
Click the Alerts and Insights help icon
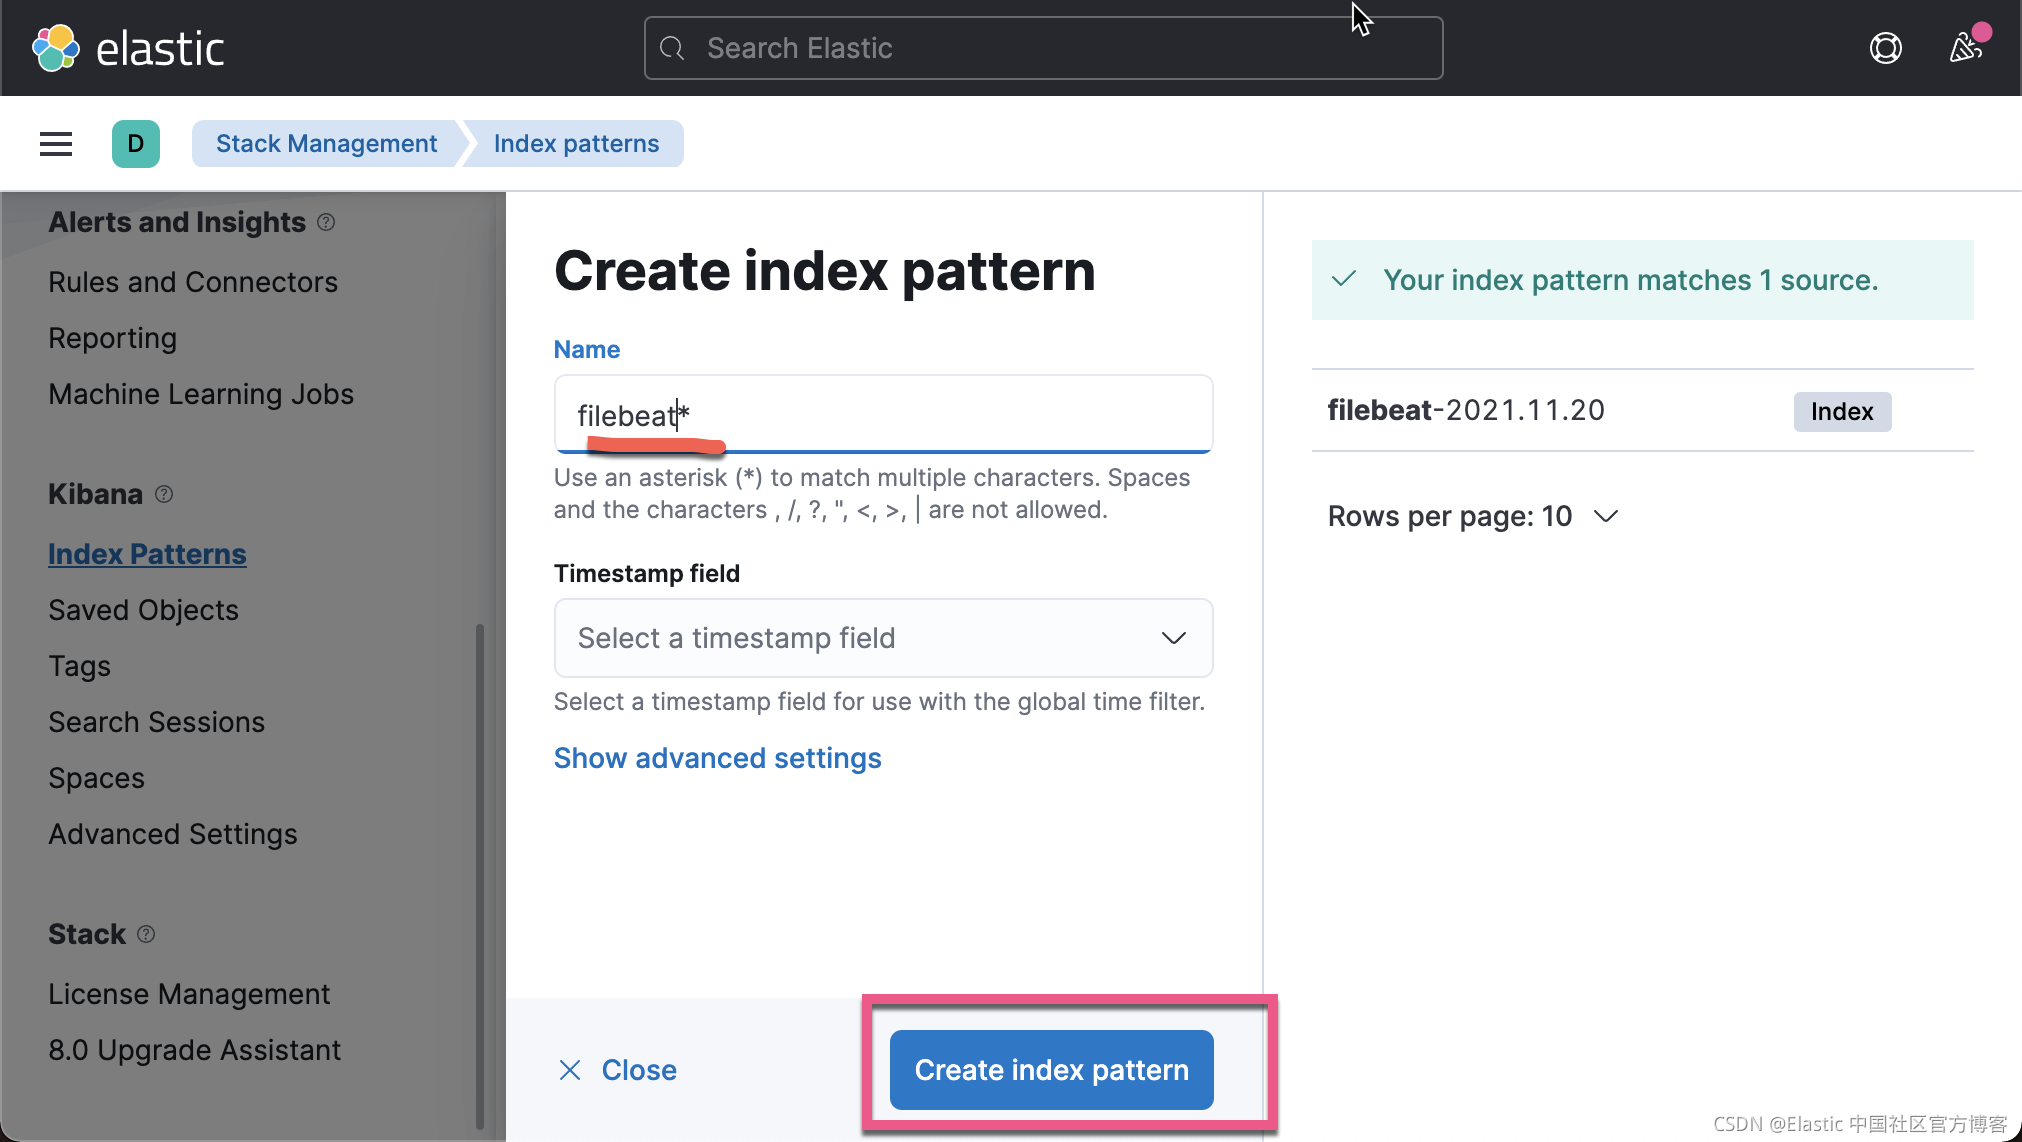pos(326,222)
